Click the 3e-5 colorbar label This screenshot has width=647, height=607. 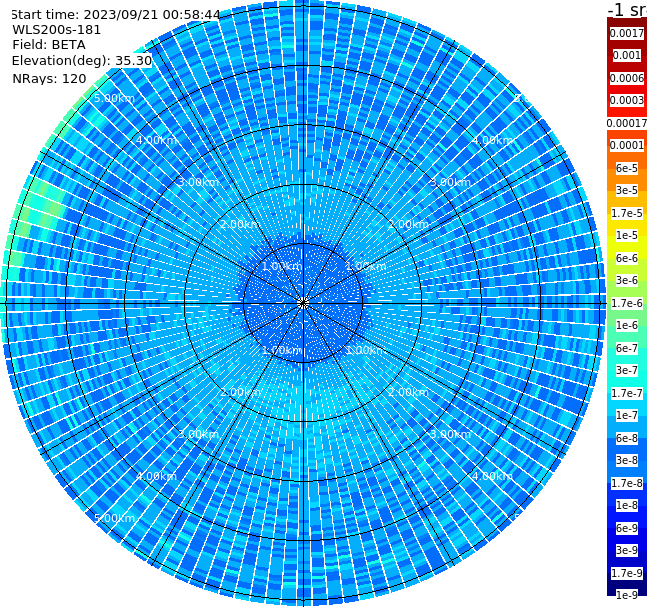coord(627,190)
